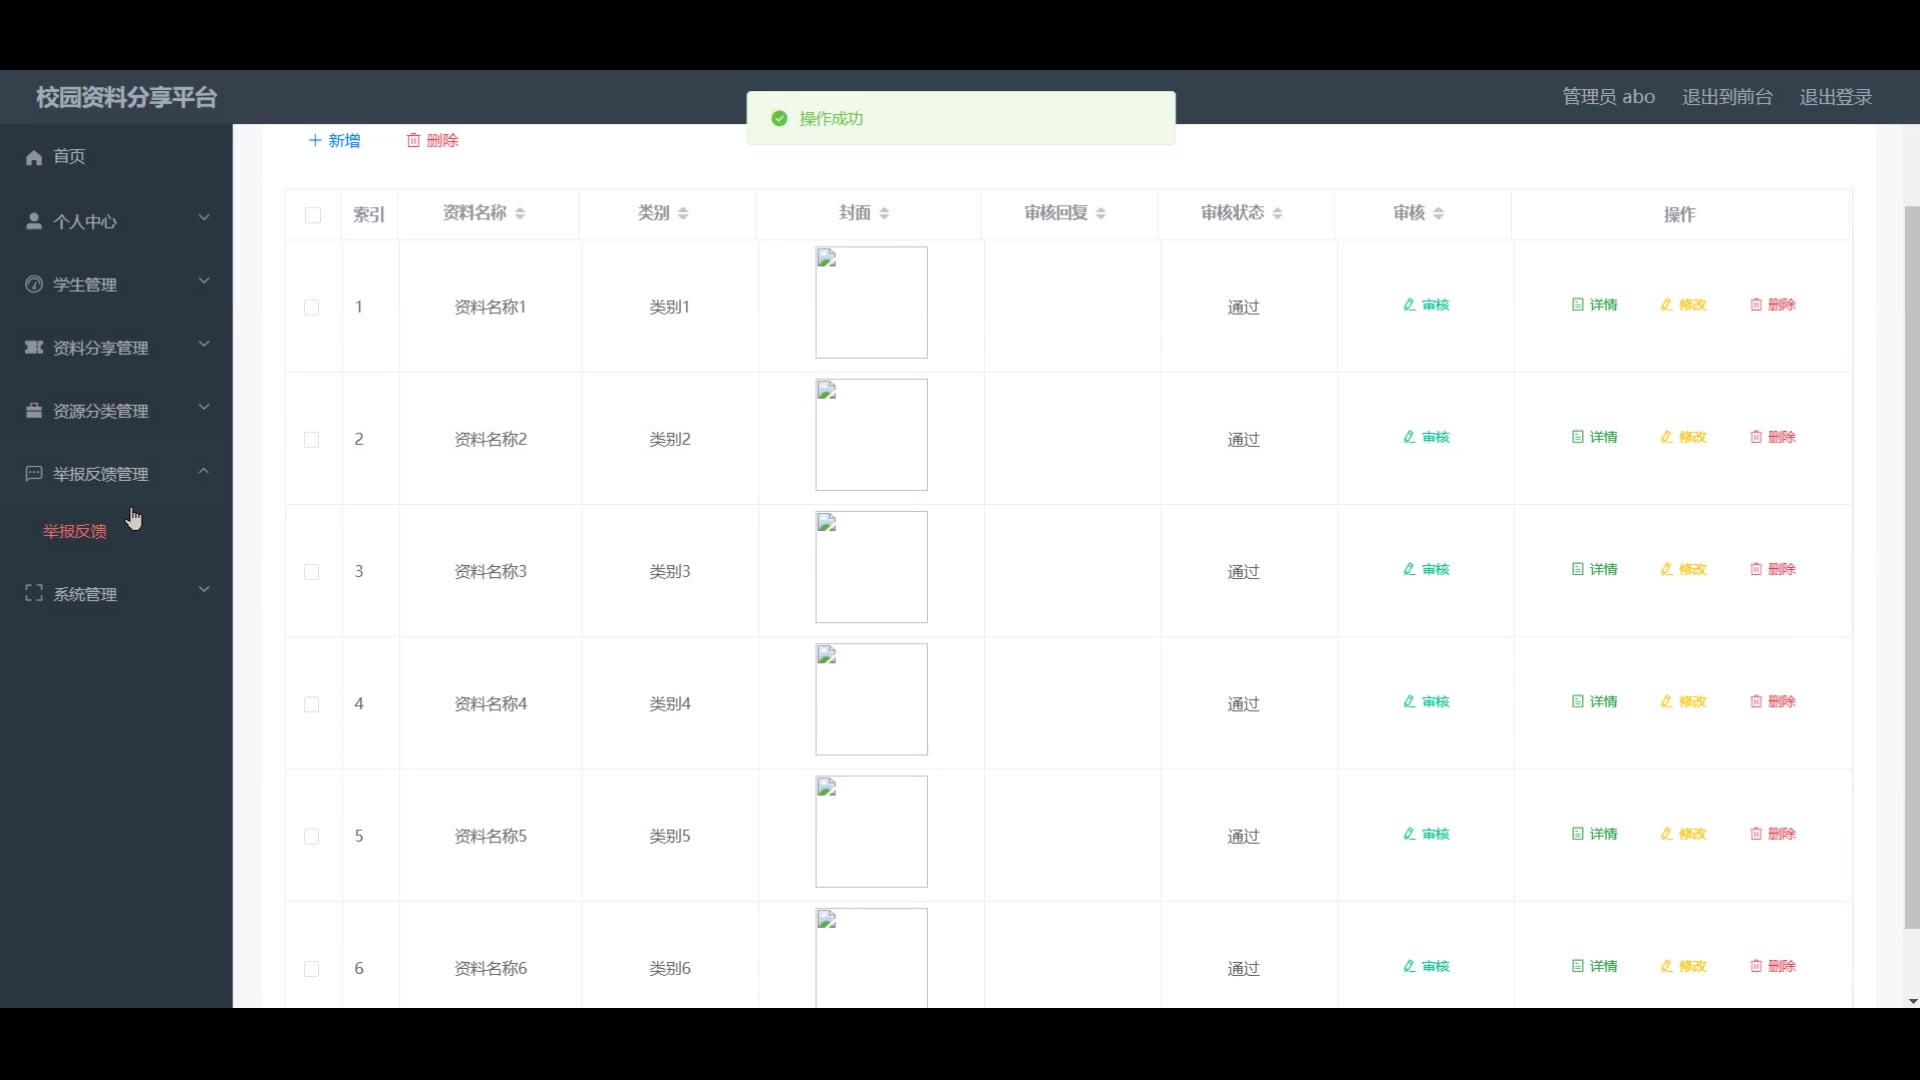Click 审核 edit button in row 5
The height and width of the screenshot is (1080, 1920).
point(1426,834)
